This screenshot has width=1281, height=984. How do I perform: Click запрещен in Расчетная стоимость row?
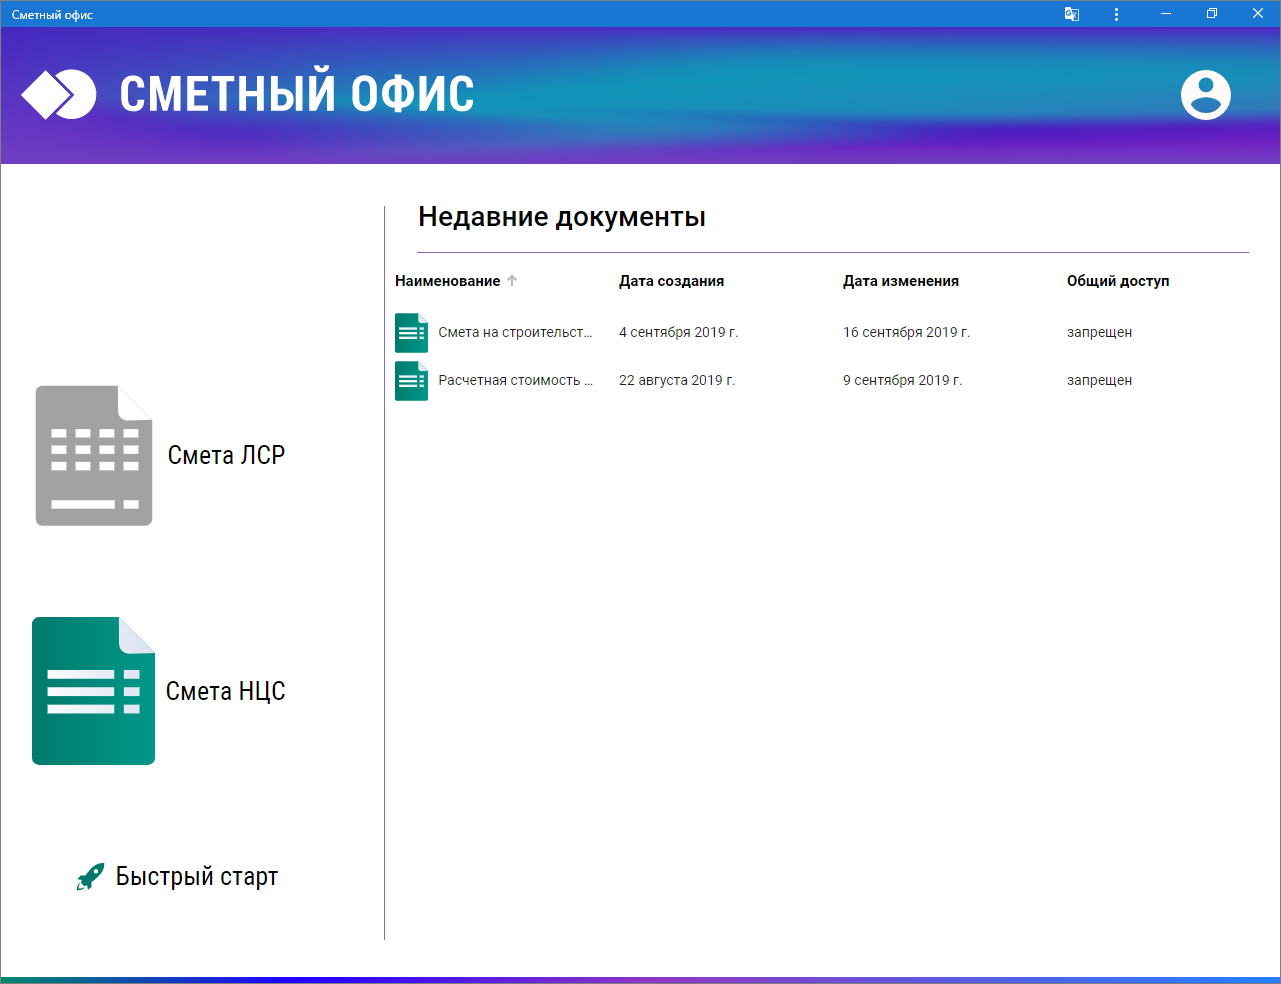[x=1100, y=381]
